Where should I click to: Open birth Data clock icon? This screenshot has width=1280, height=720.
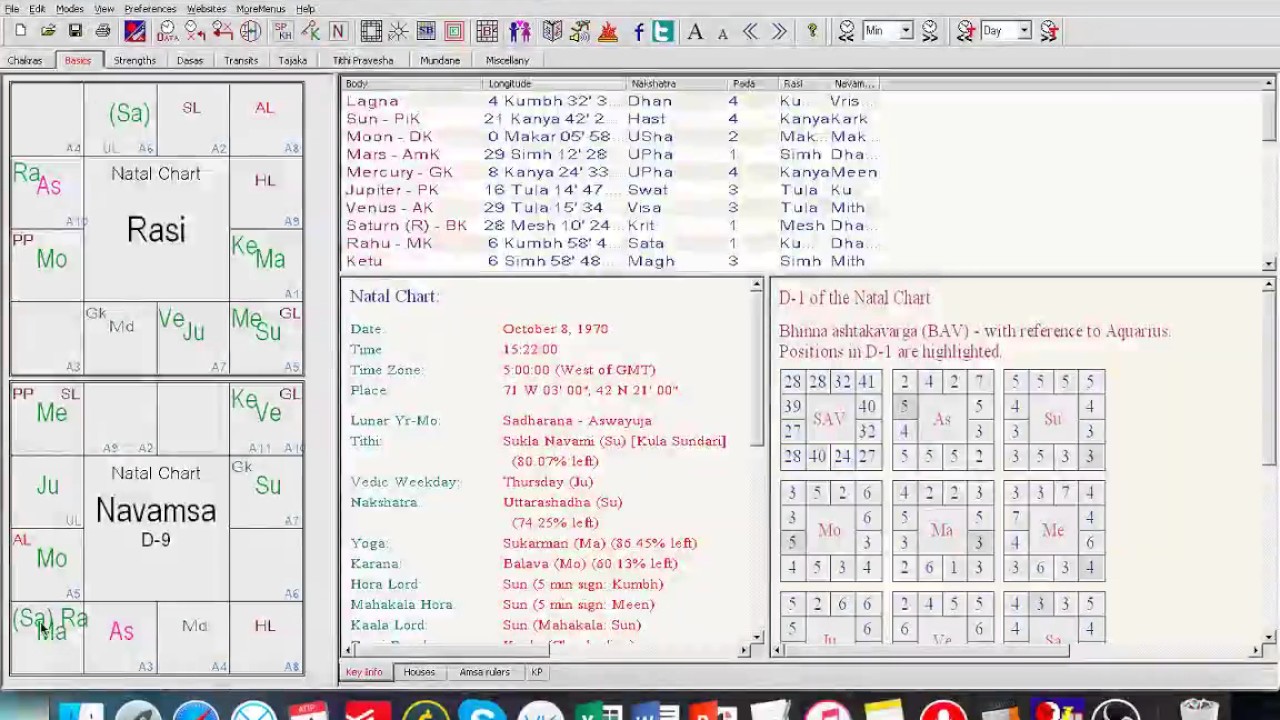pyautogui.click(x=167, y=31)
